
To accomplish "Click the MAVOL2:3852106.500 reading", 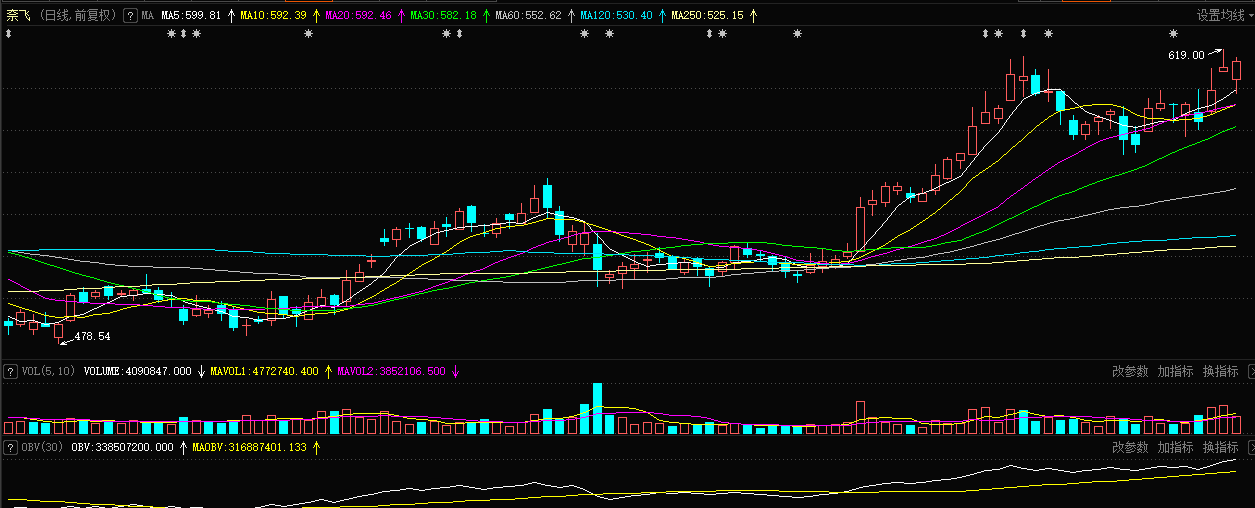I will [x=391, y=372].
